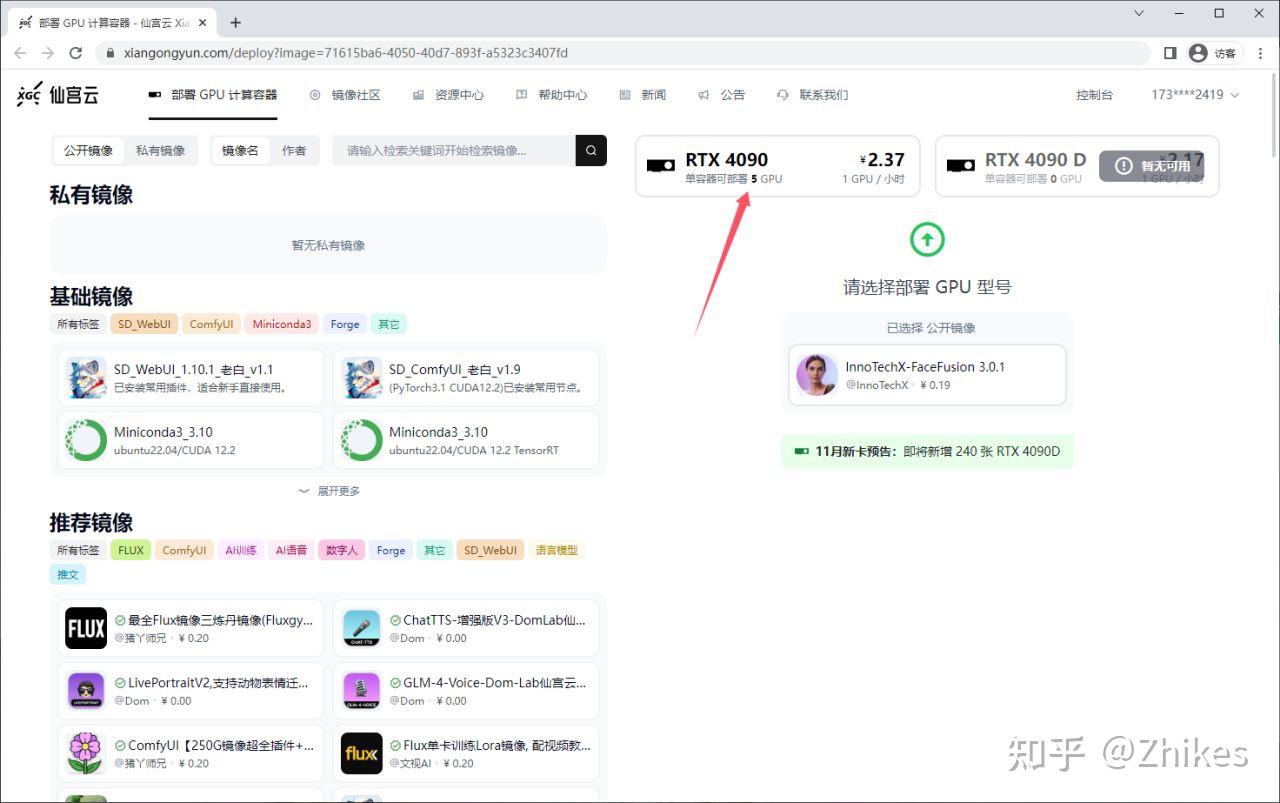This screenshot has width=1280, height=803.
Task: Switch to 公开镜像 toggle
Action: 88,151
